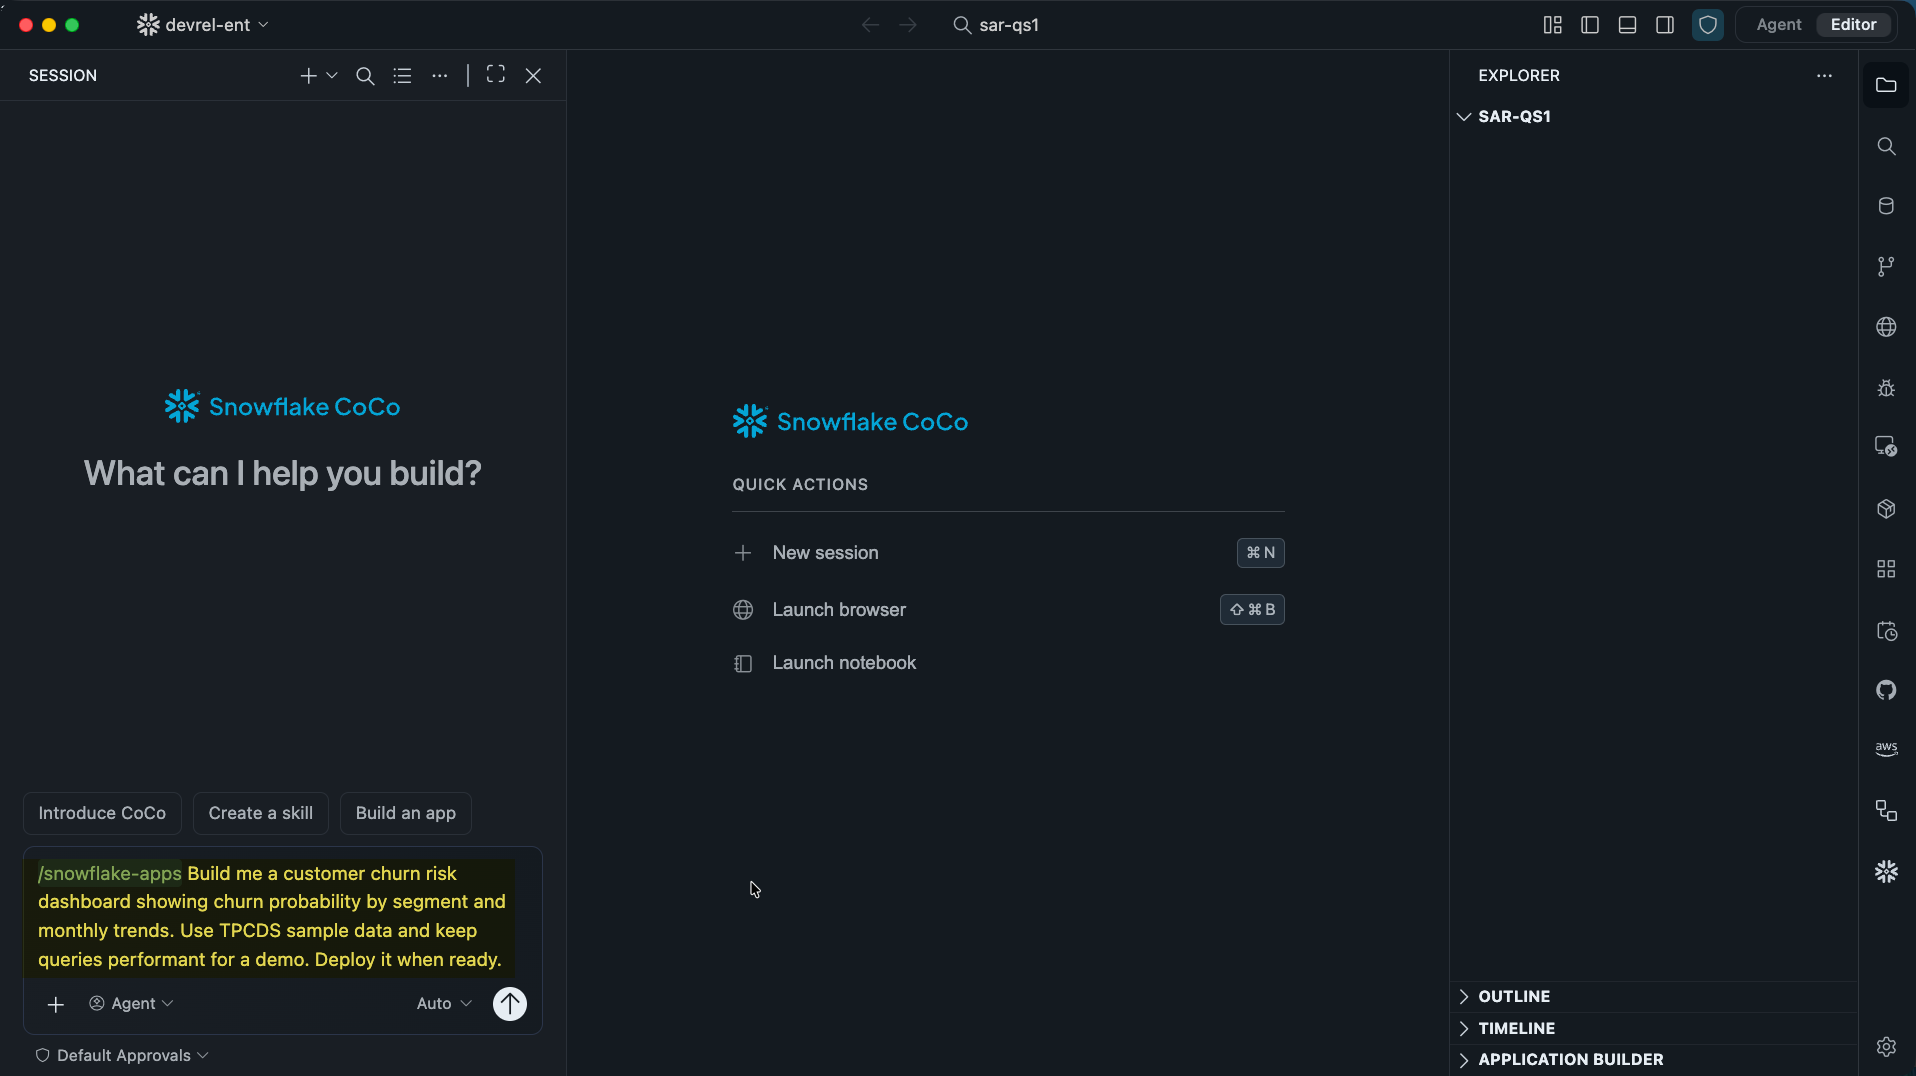The height and width of the screenshot is (1076, 1916).
Task: Open new session dropdown chevron
Action: coord(332,76)
